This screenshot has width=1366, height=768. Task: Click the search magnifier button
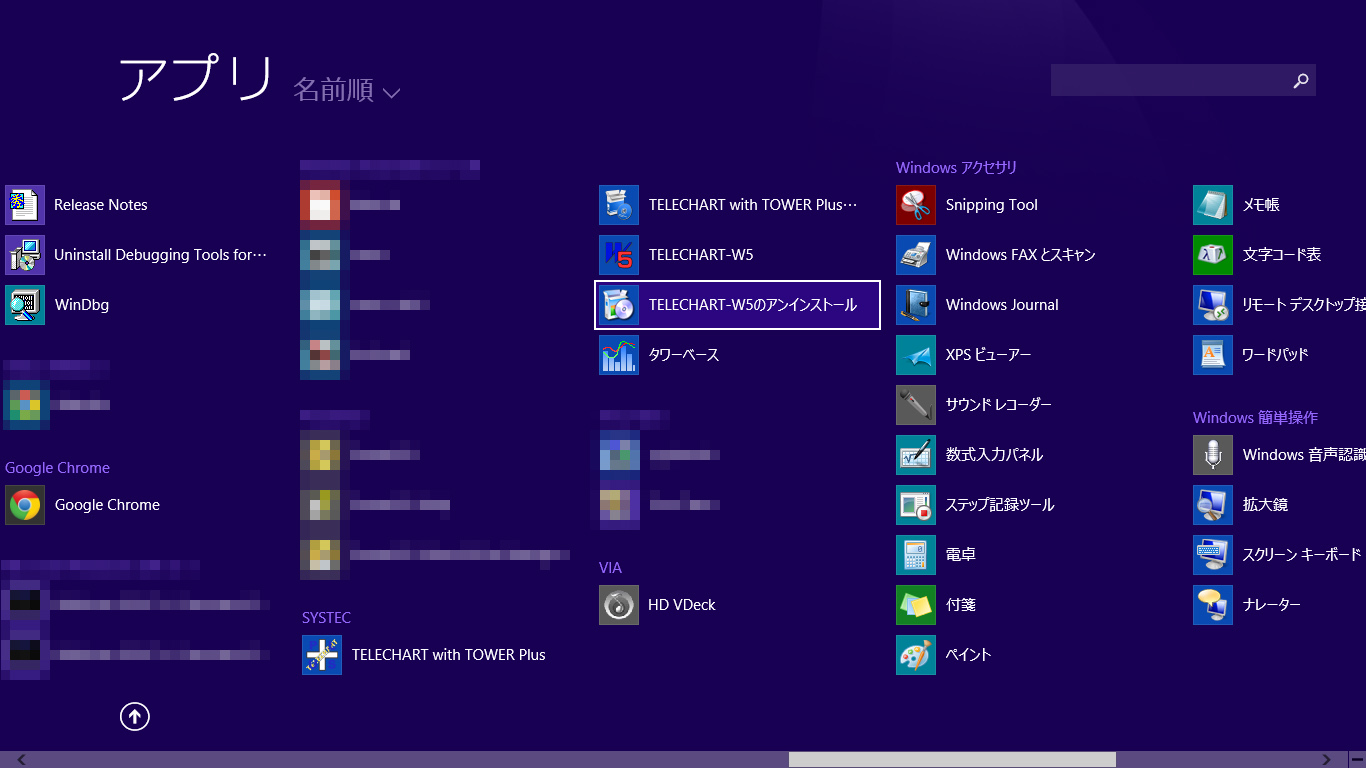(1300, 81)
